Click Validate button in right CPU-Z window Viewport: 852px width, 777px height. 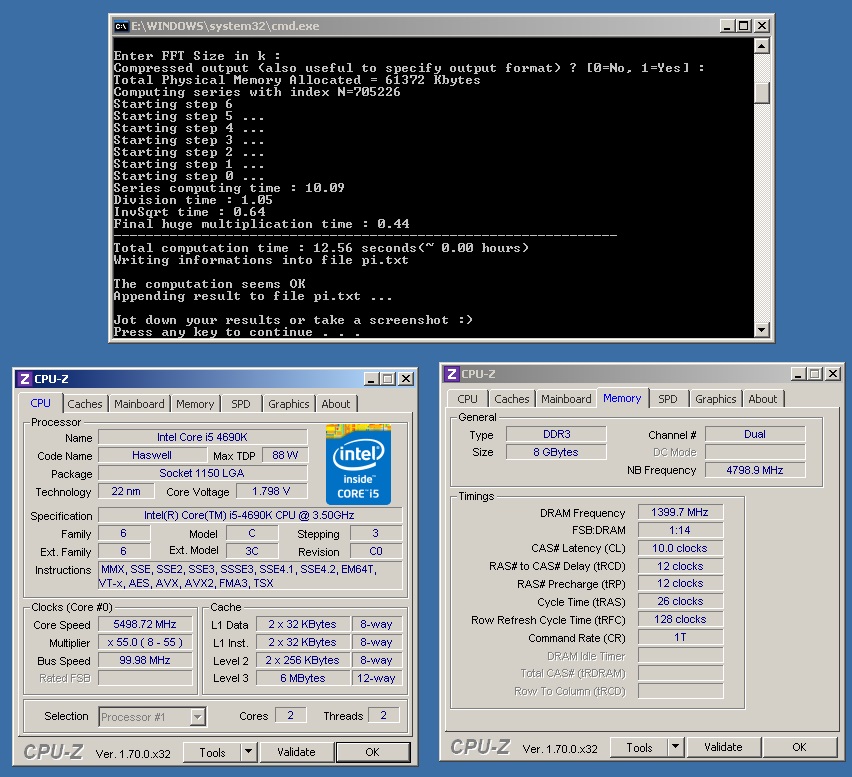pos(723,747)
